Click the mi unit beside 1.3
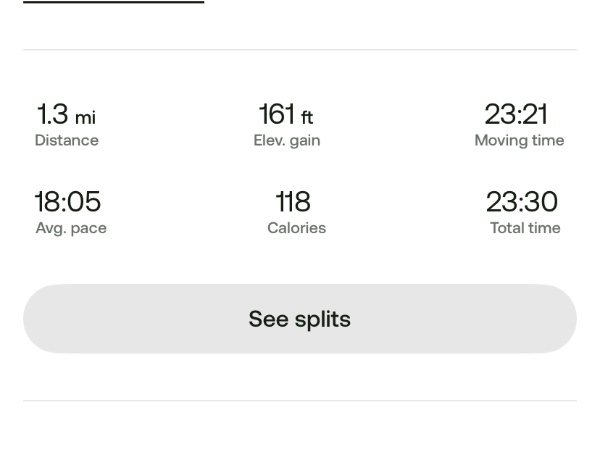This screenshot has height=450, width=600. coord(86,119)
